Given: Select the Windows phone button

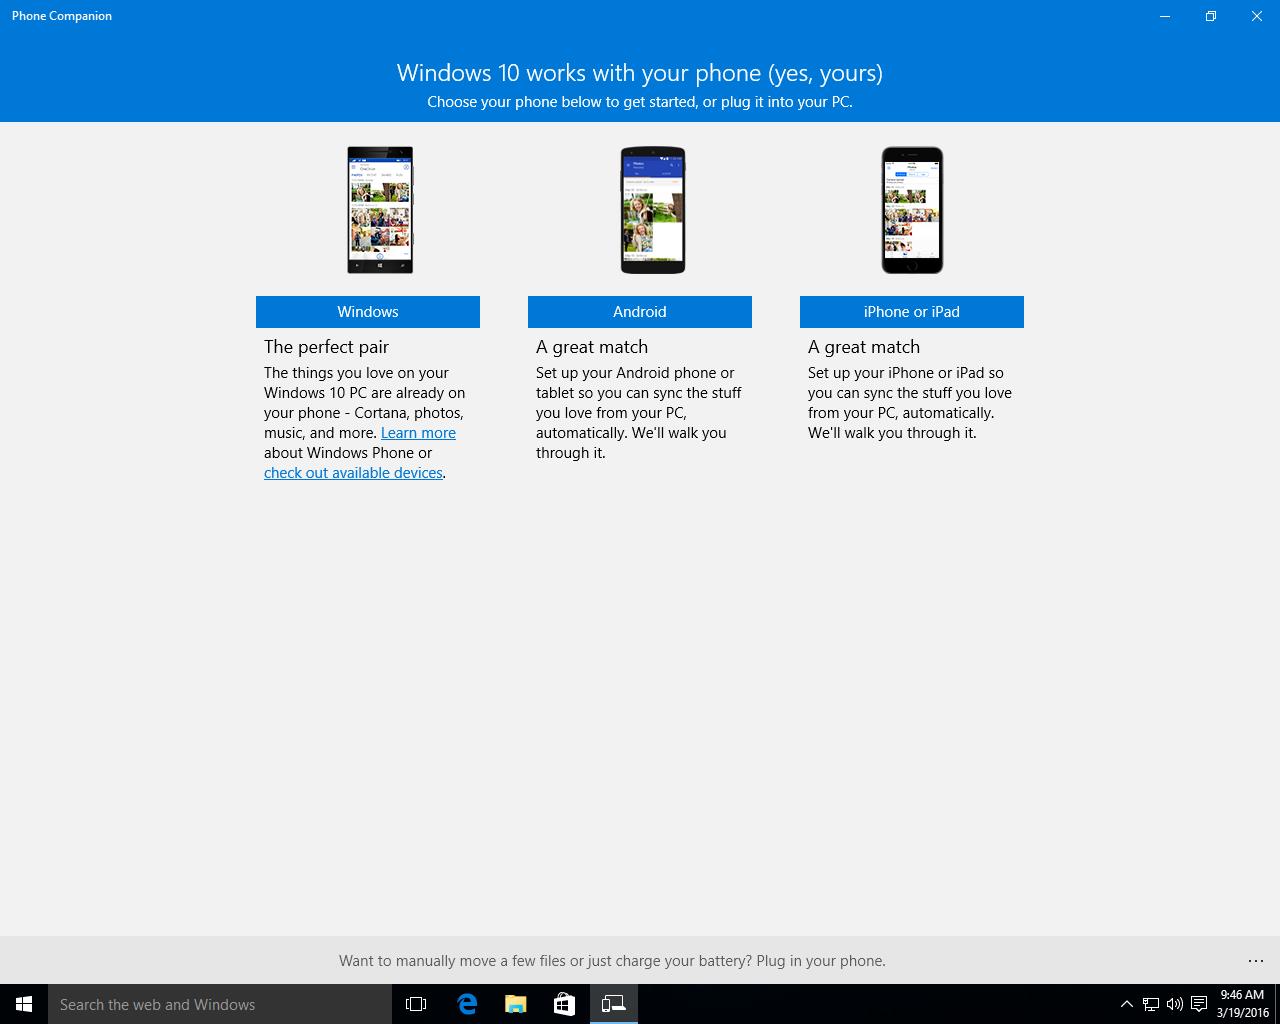Looking at the screenshot, I should (x=368, y=312).
